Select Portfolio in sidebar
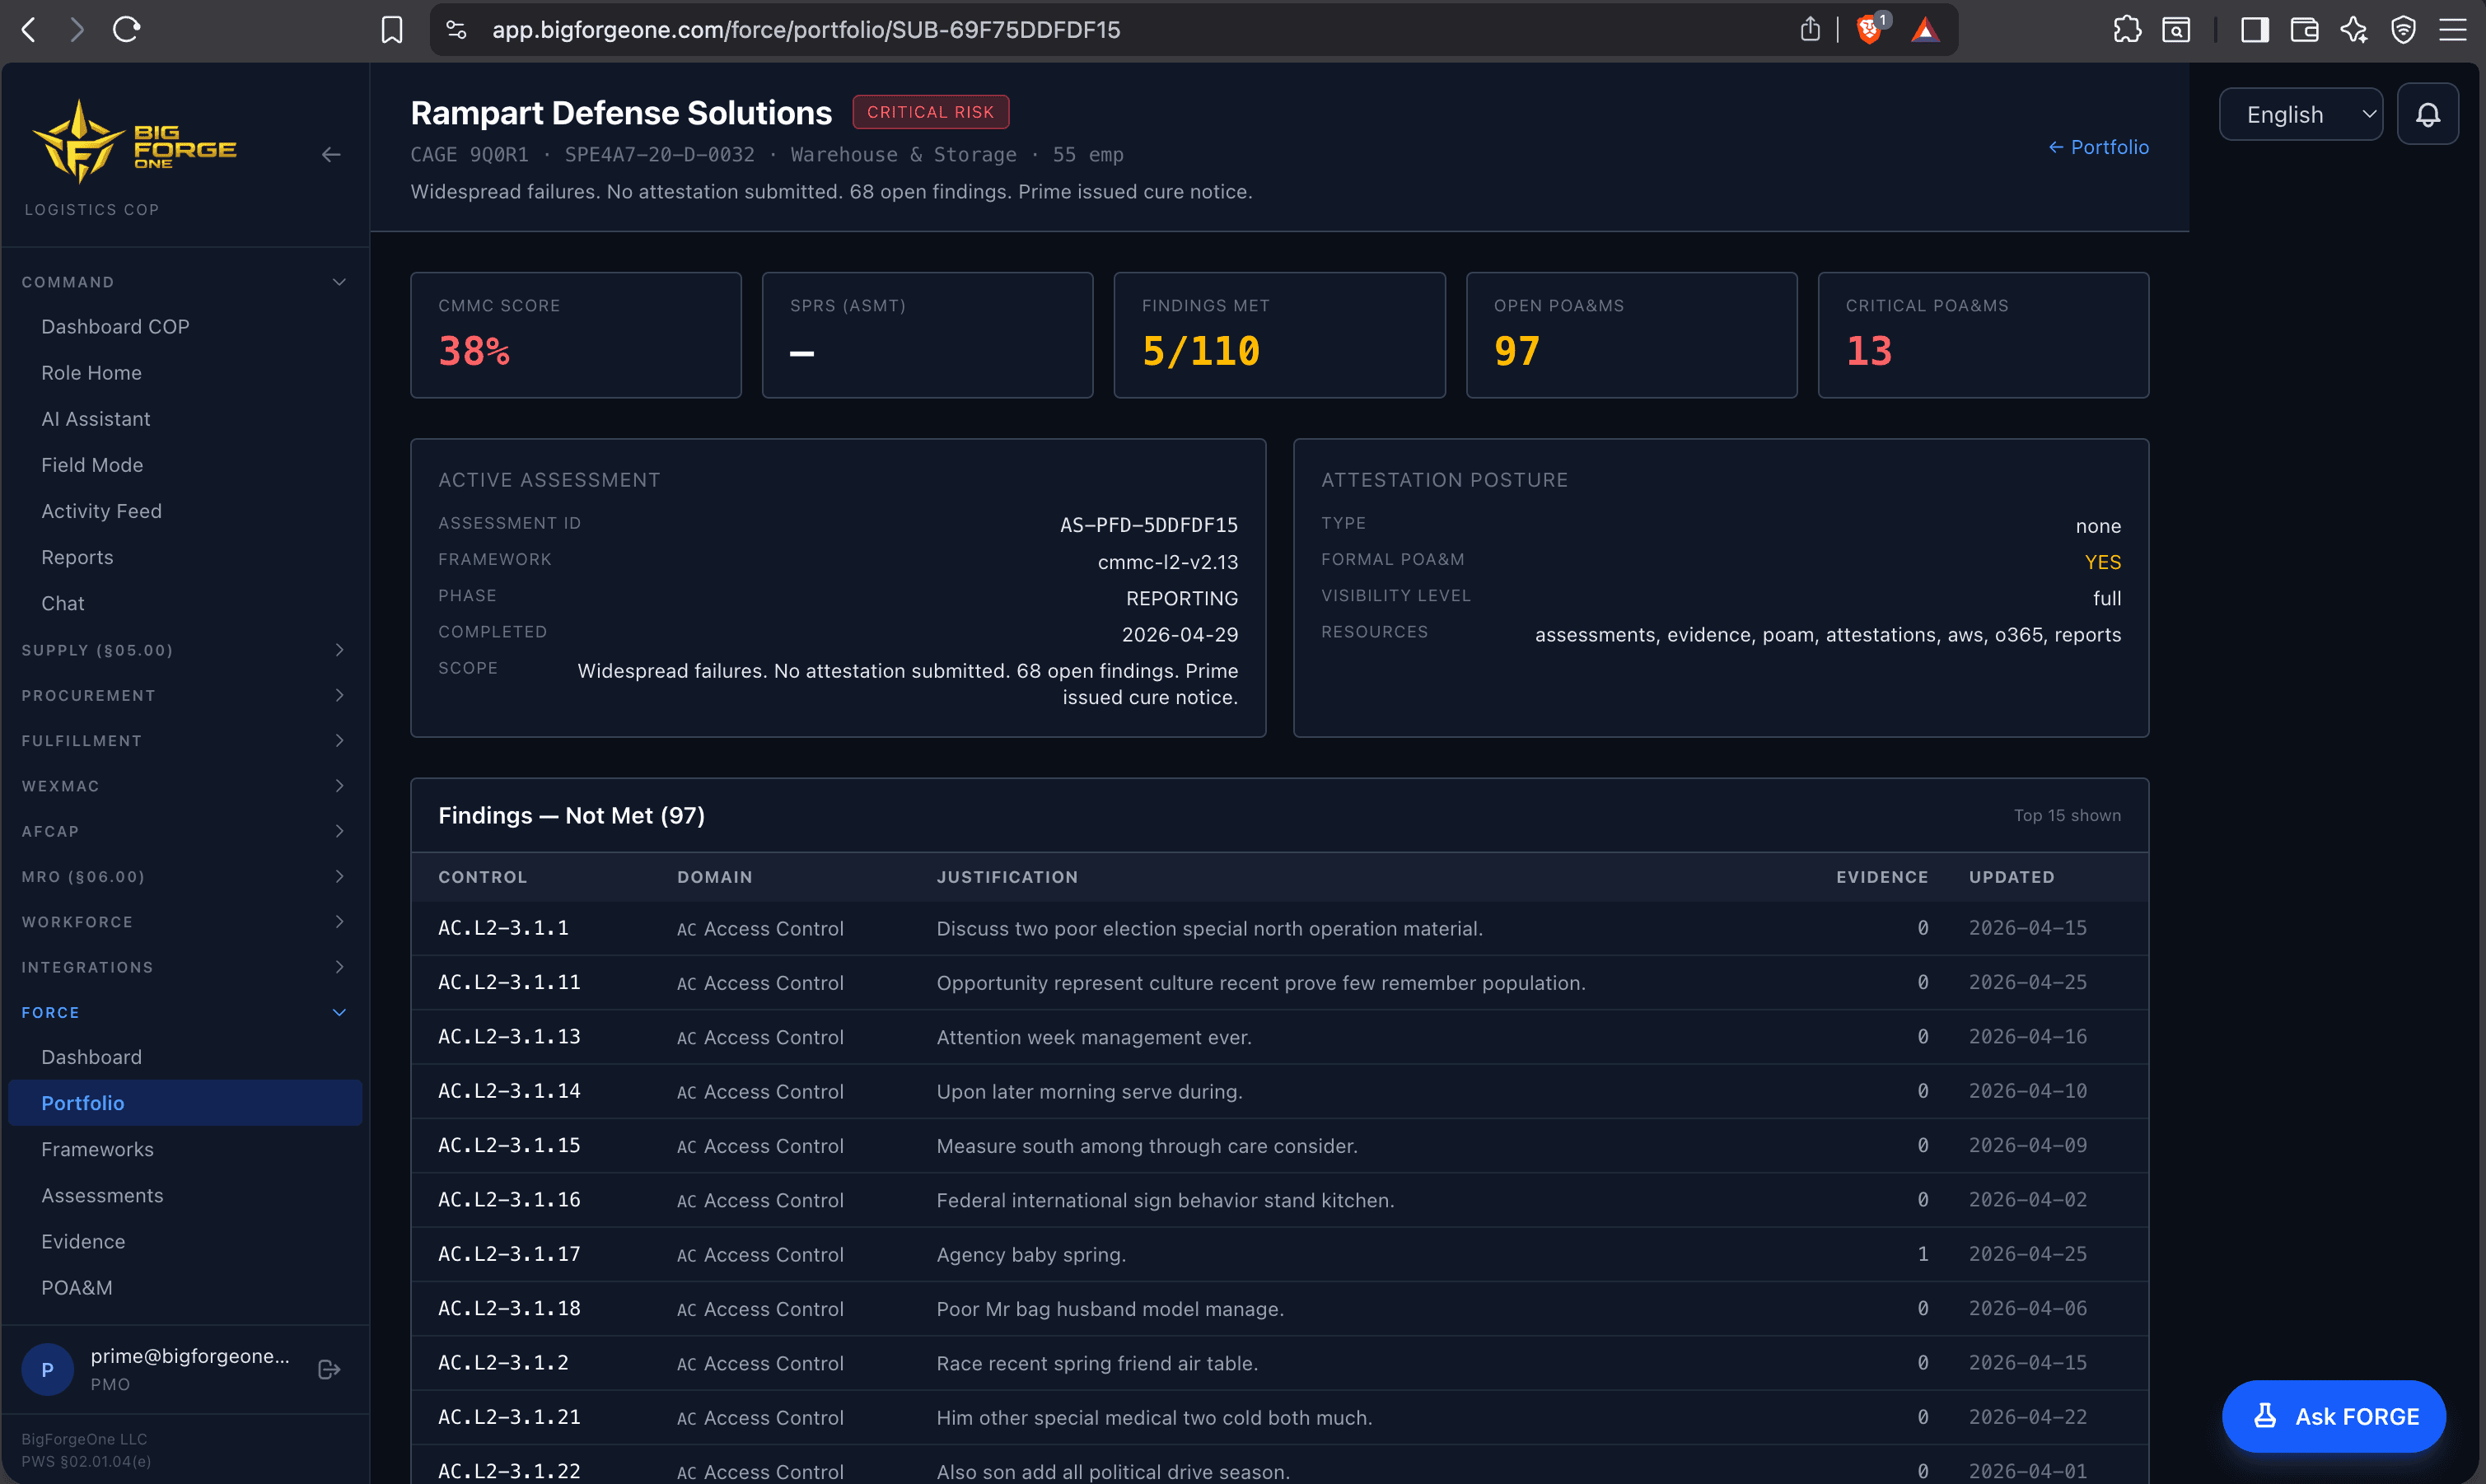Screen dimensions: 2486x1484 click(185, 1103)
